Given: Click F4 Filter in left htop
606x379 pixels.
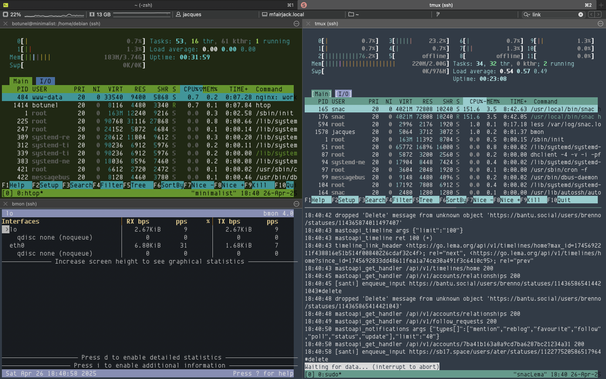Looking at the screenshot, I should point(107,185).
